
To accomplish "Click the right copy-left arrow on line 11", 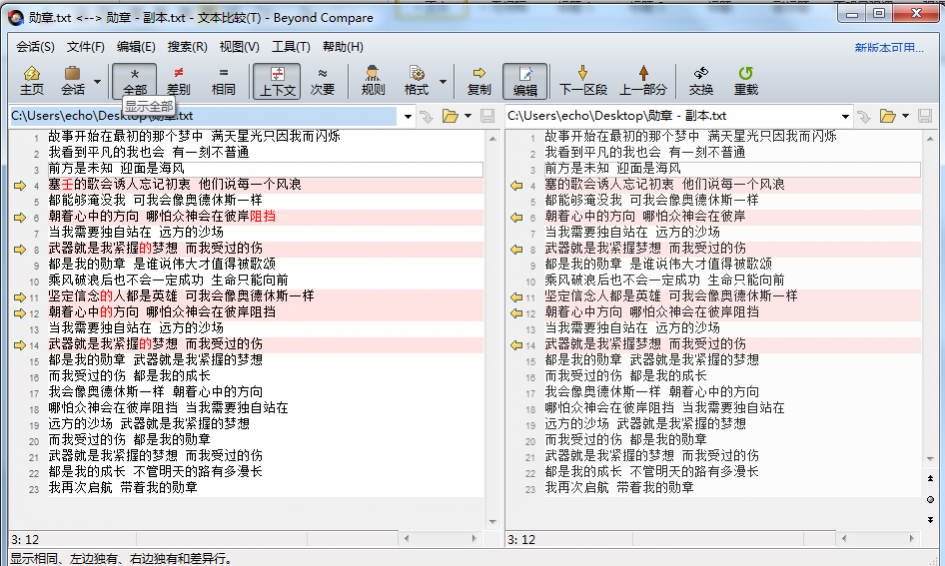I will (x=516, y=297).
